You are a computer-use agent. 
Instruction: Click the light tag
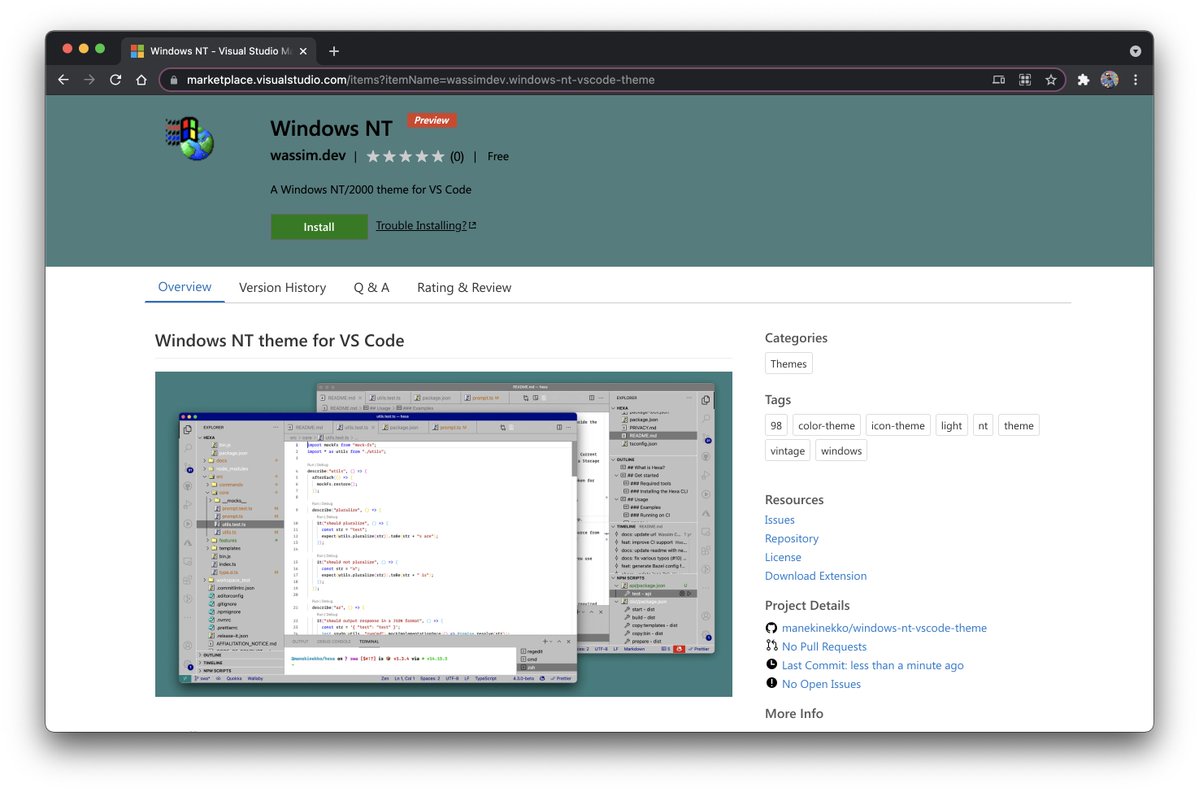tap(951, 426)
